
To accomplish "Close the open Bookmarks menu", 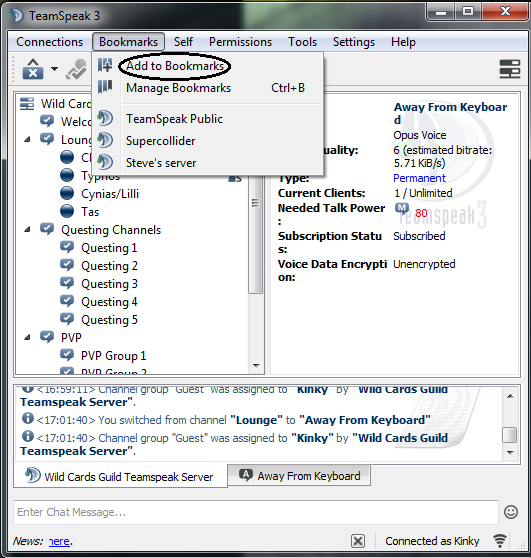I will point(128,42).
